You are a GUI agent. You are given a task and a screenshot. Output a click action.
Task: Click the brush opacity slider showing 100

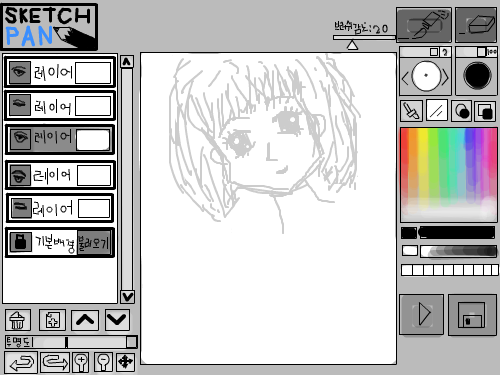476,52
